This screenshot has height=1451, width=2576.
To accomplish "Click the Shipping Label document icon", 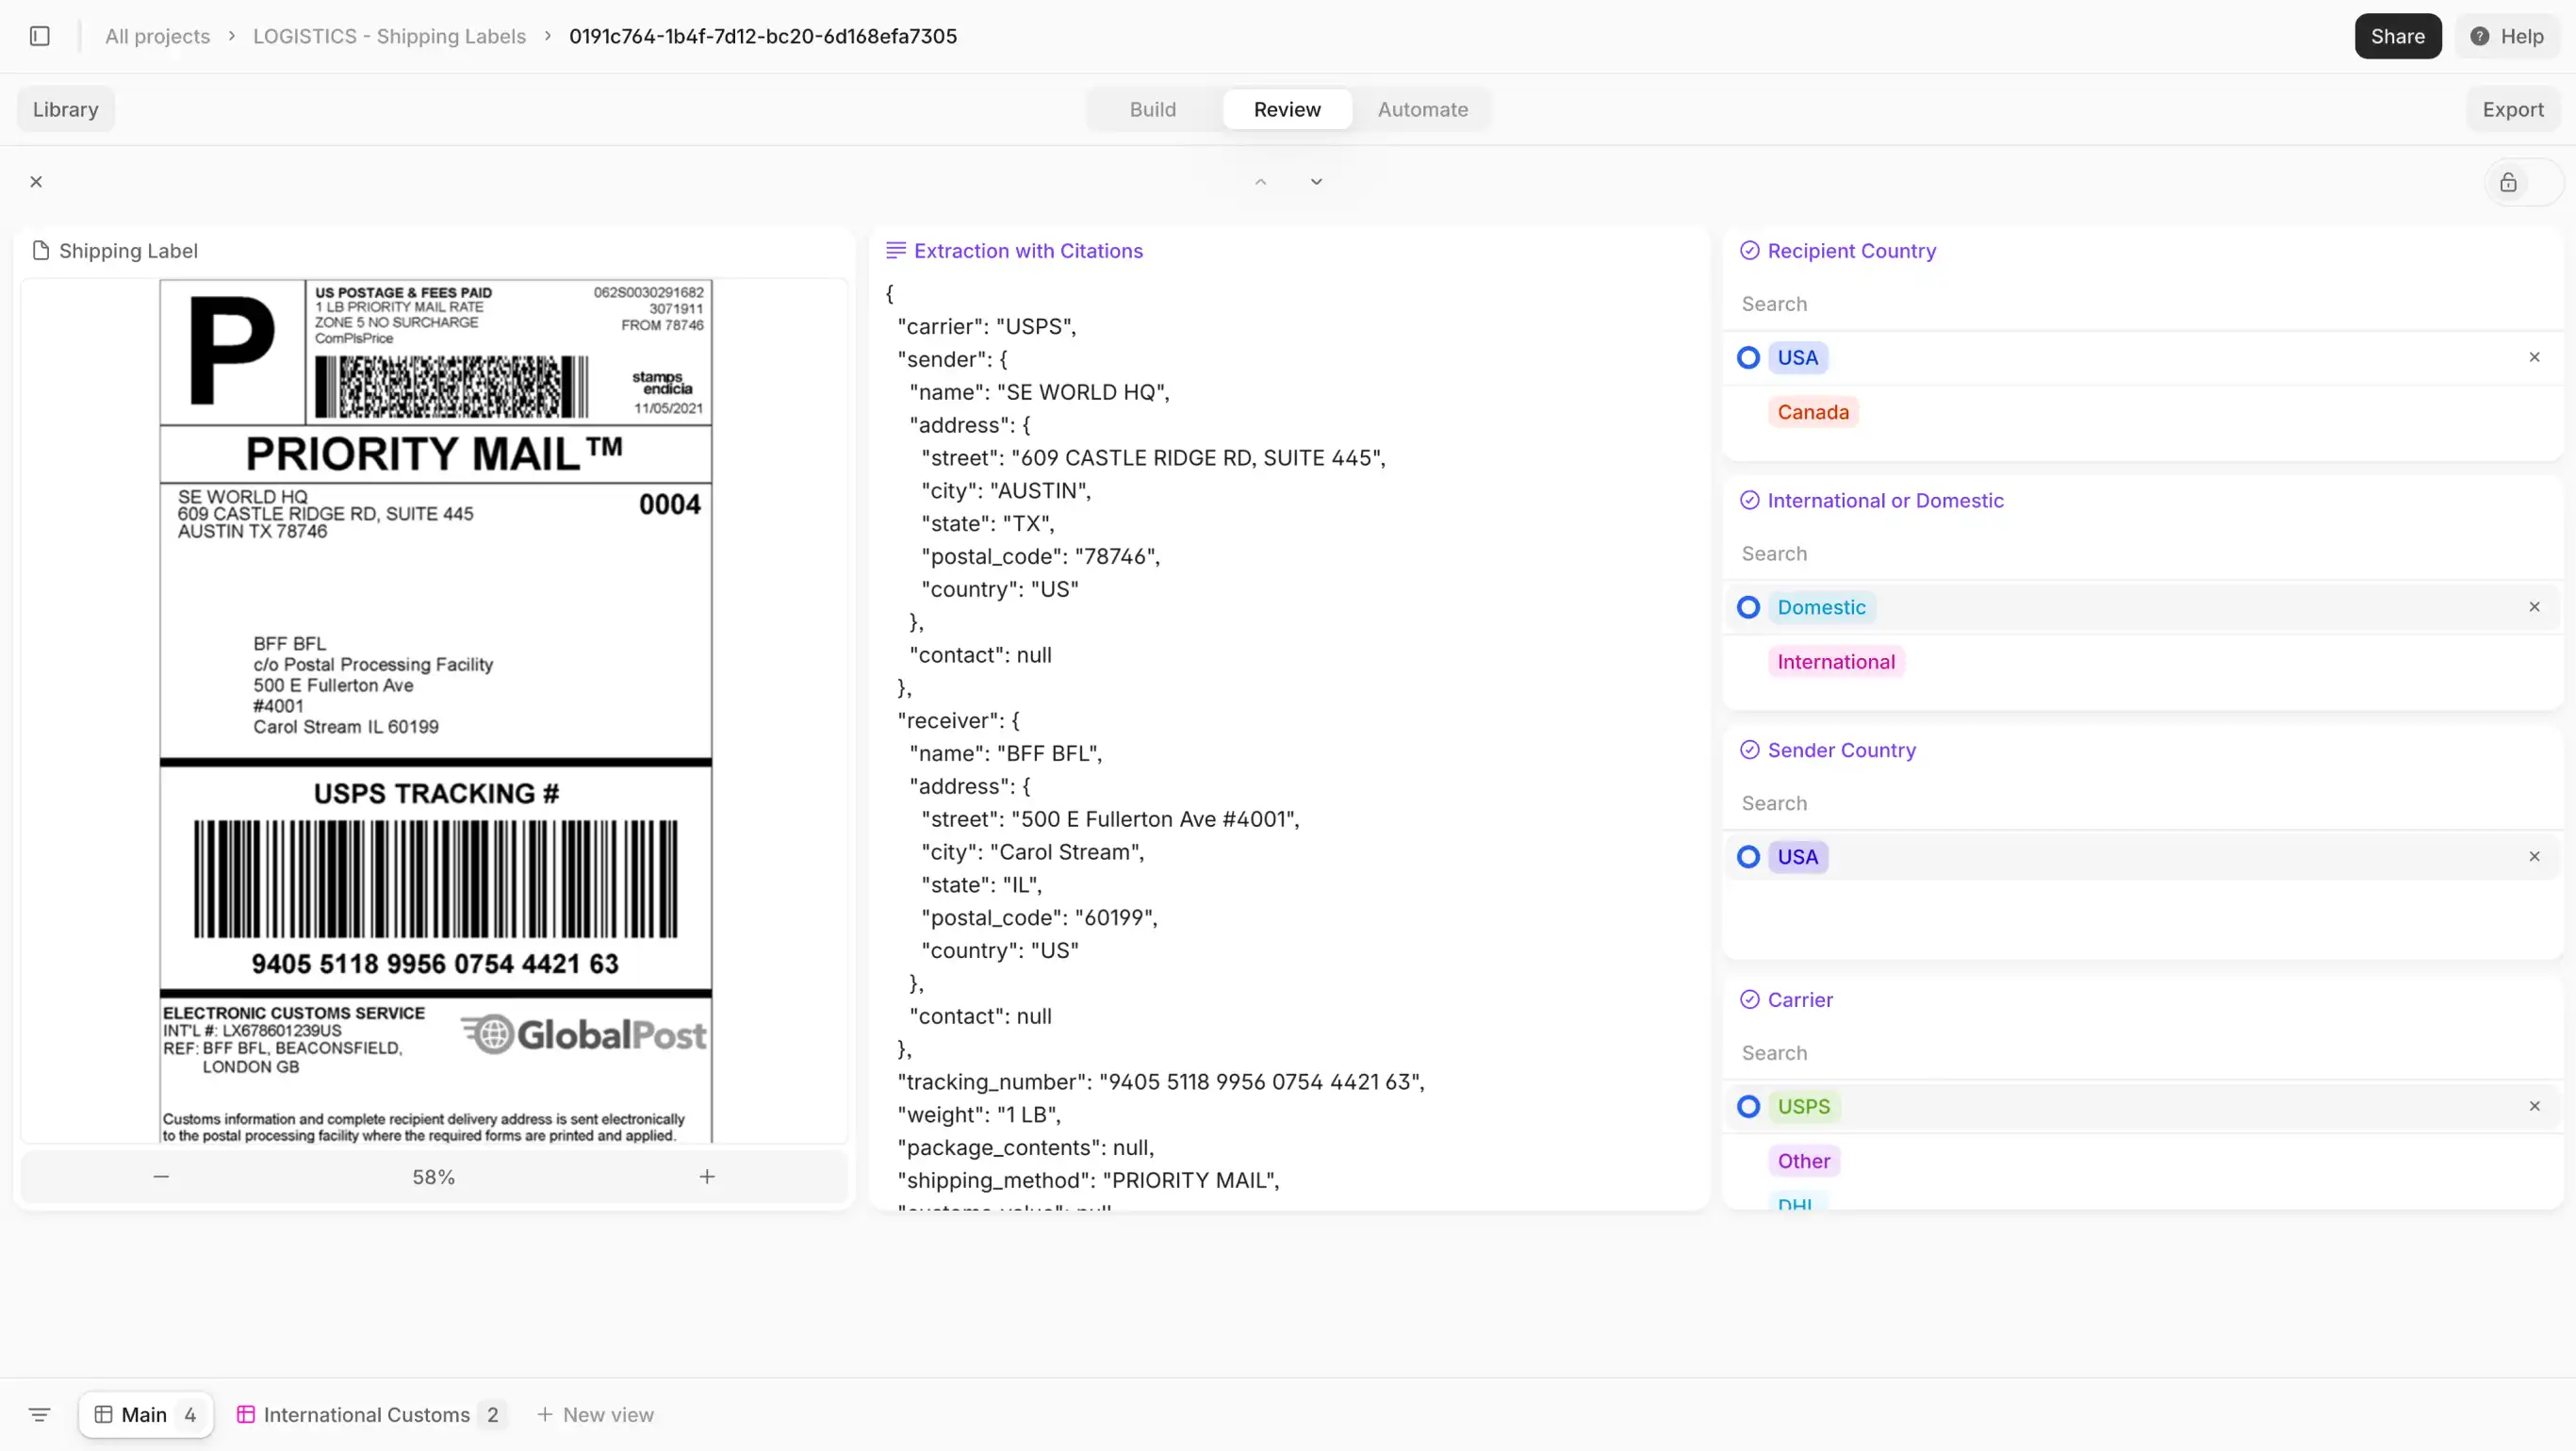I will click(x=41, y=250).
